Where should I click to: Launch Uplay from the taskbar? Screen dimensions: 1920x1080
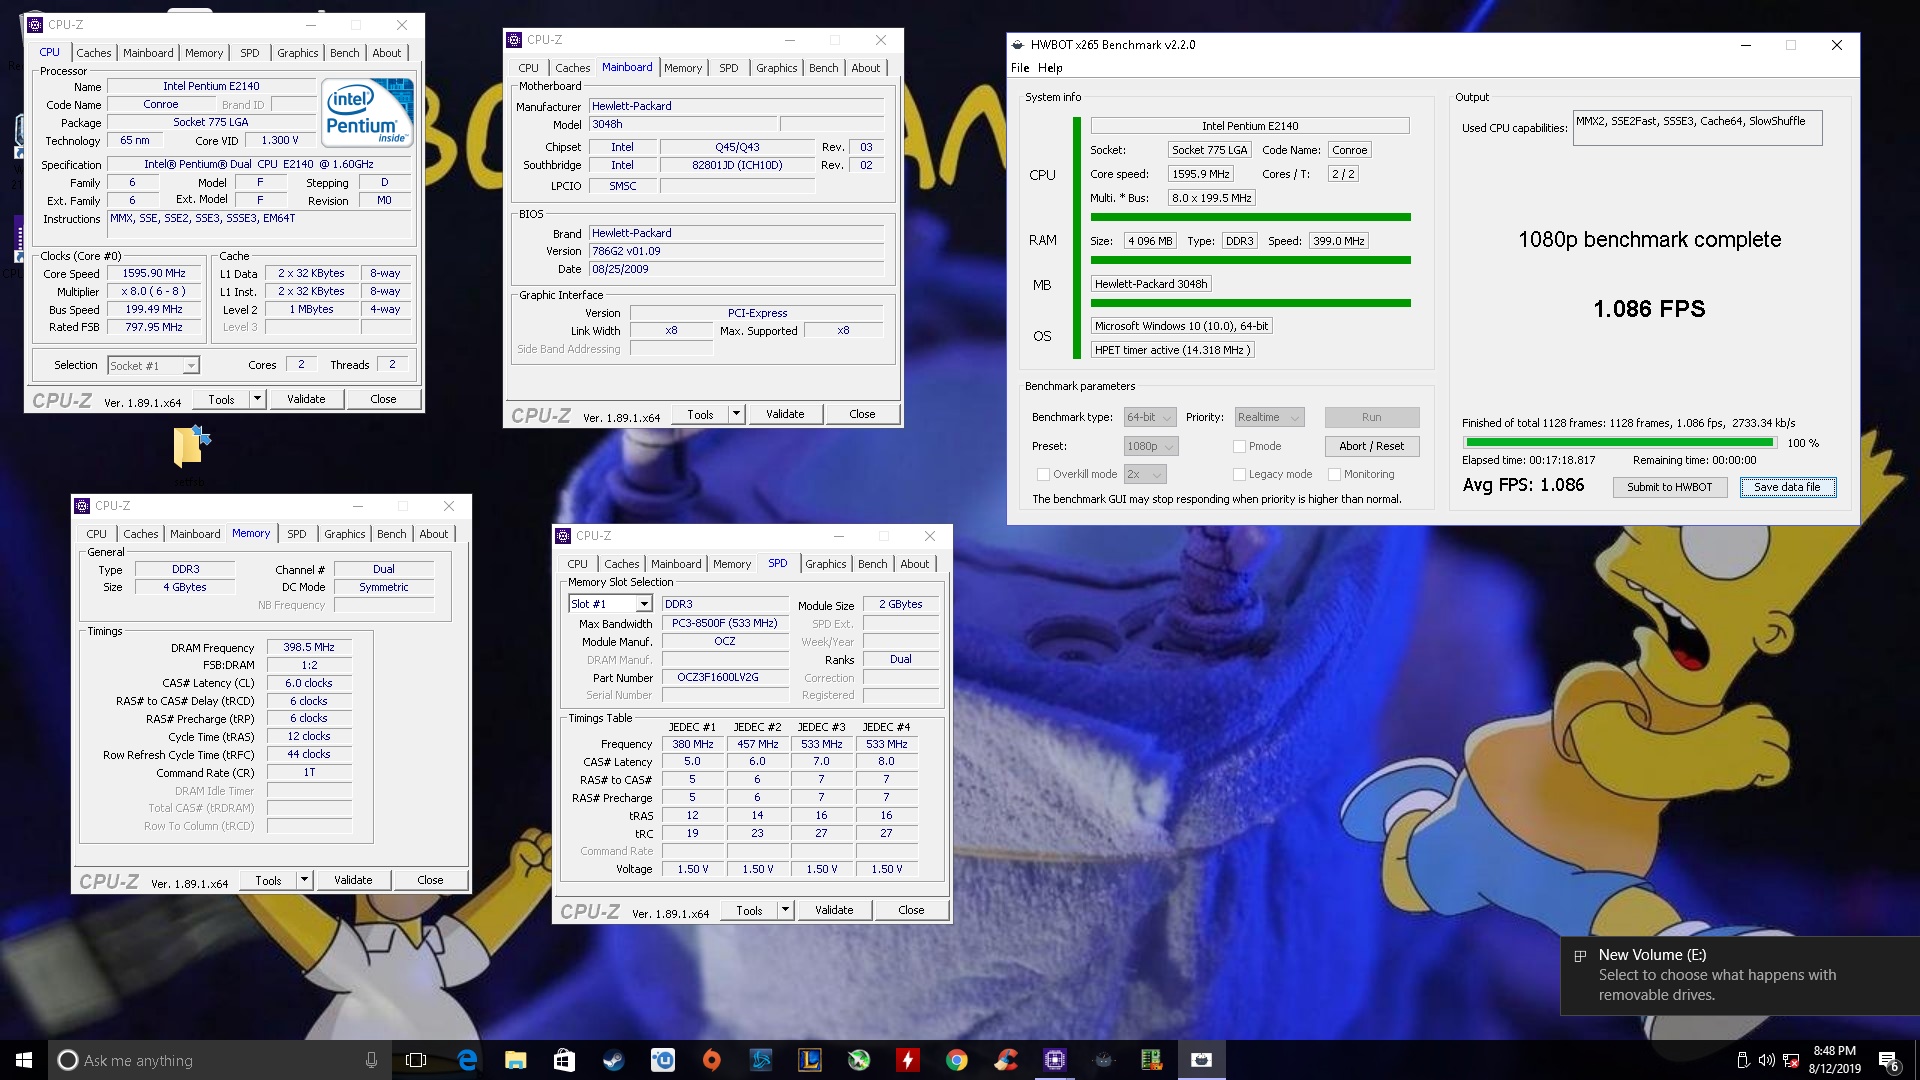[662, 1060]
